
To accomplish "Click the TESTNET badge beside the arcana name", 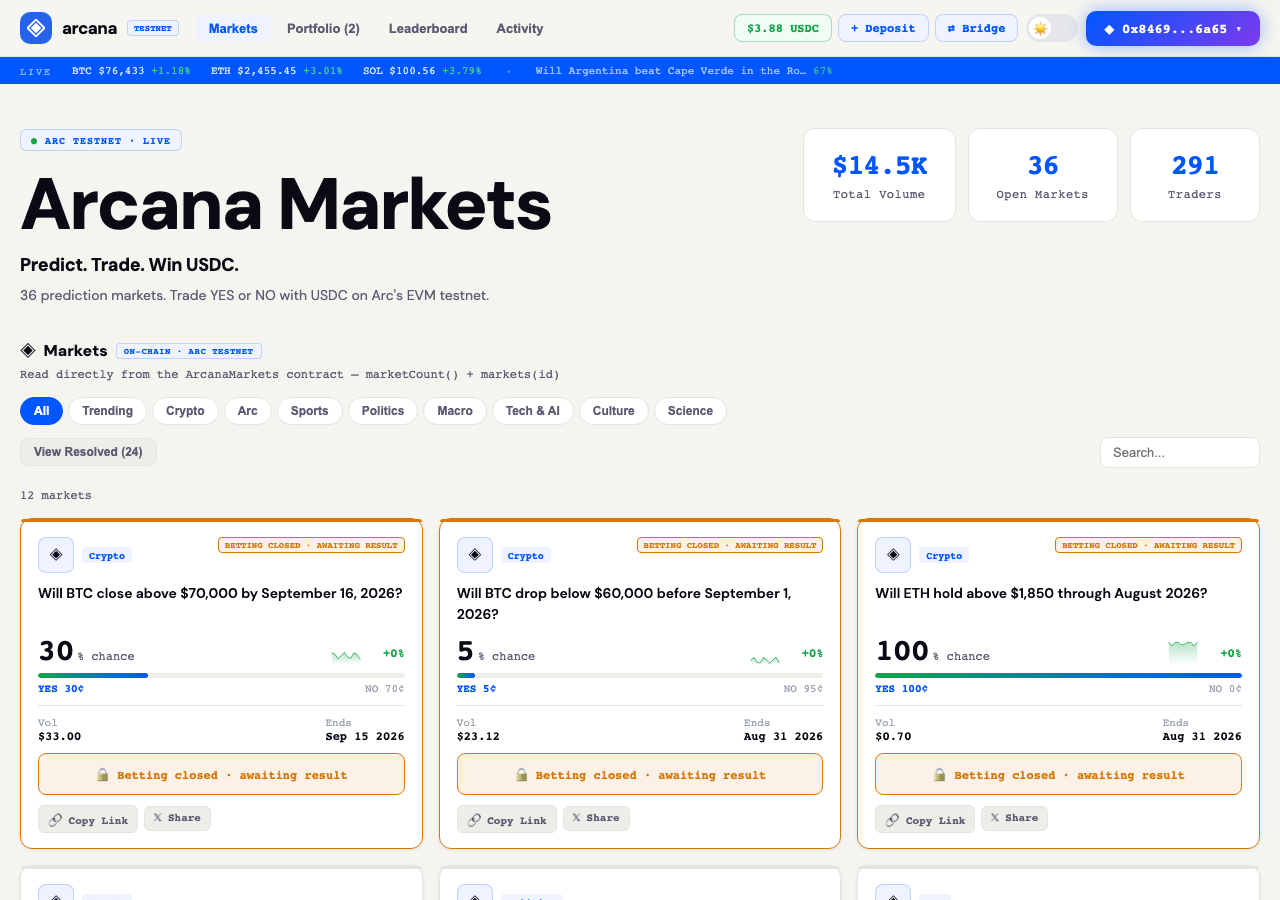I will click(x=153, y=28).
